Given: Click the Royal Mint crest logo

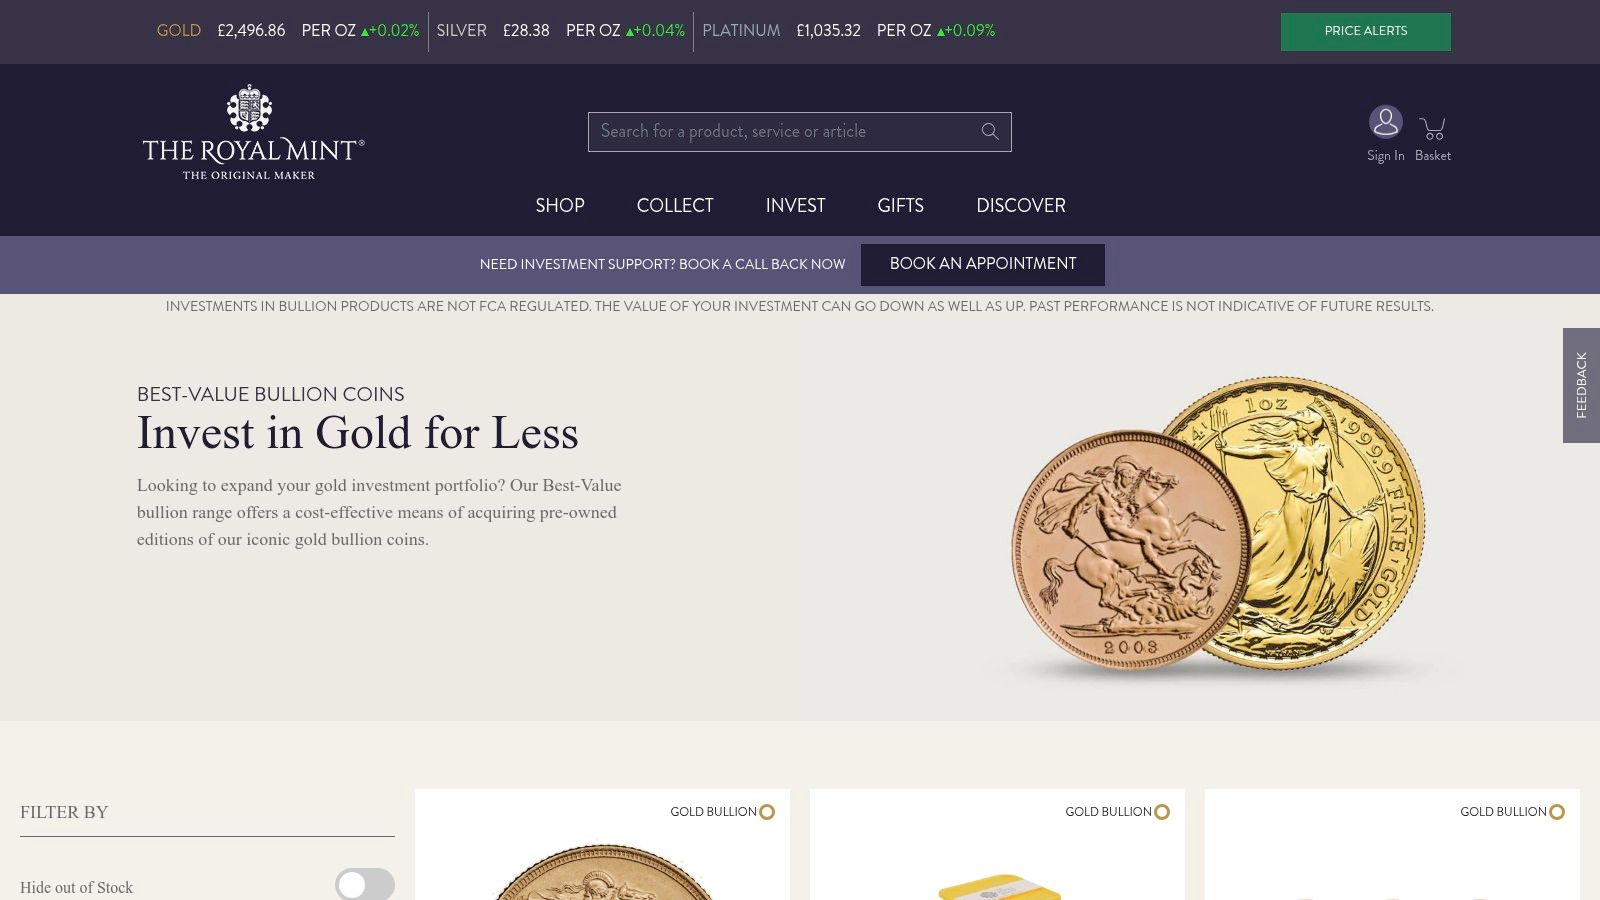Looking at the screenshot, I should pos(249,108).
